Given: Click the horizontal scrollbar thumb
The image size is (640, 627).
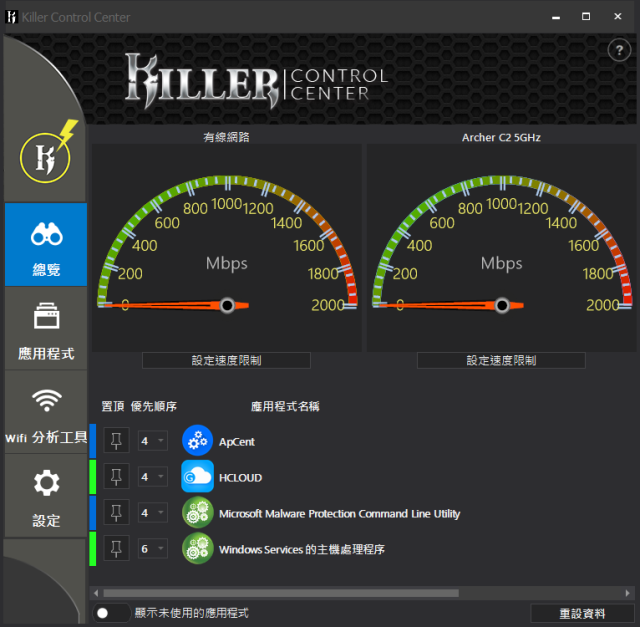Looking at the screenshot, I should click(281, 593).
